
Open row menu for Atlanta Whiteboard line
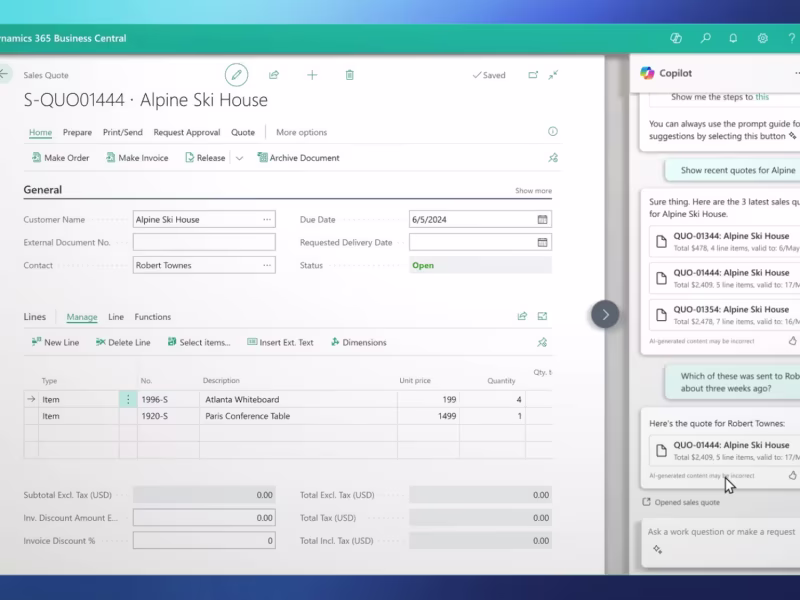(128, 399)
